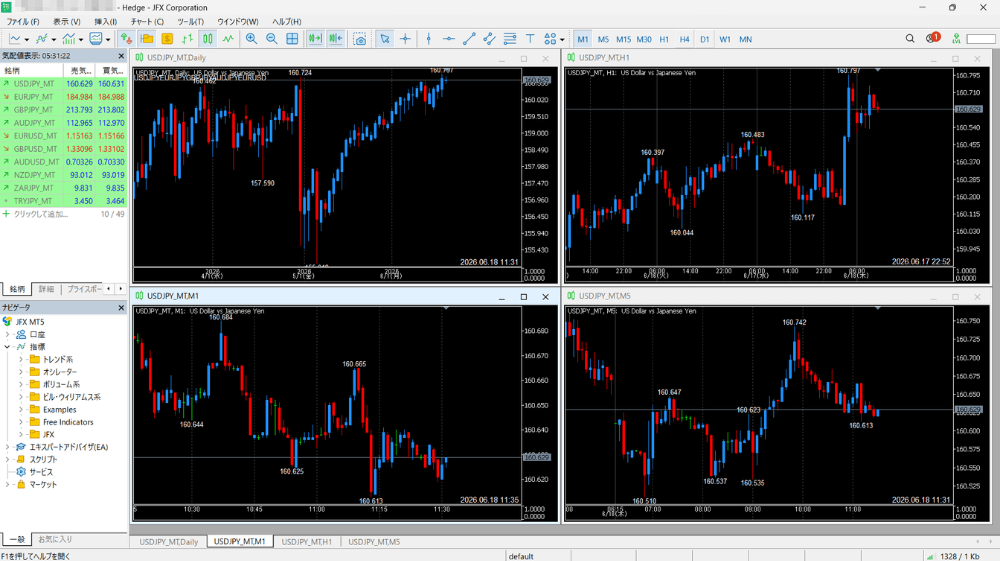
Task: Select the horizontal line drawing tool
Action: tap(449, 39)
